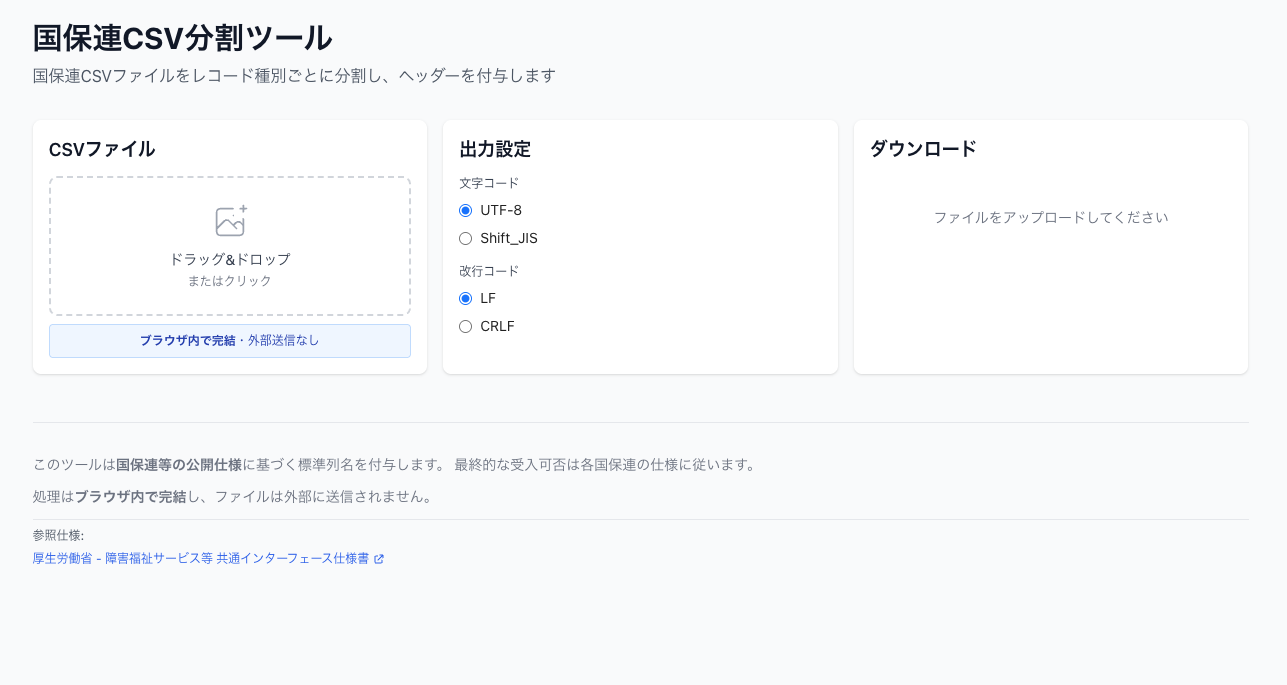Viewport: 1287px width, 685px height.
Task: Click the ダウンロード panel heading
Action: click(x=921, y=149)
